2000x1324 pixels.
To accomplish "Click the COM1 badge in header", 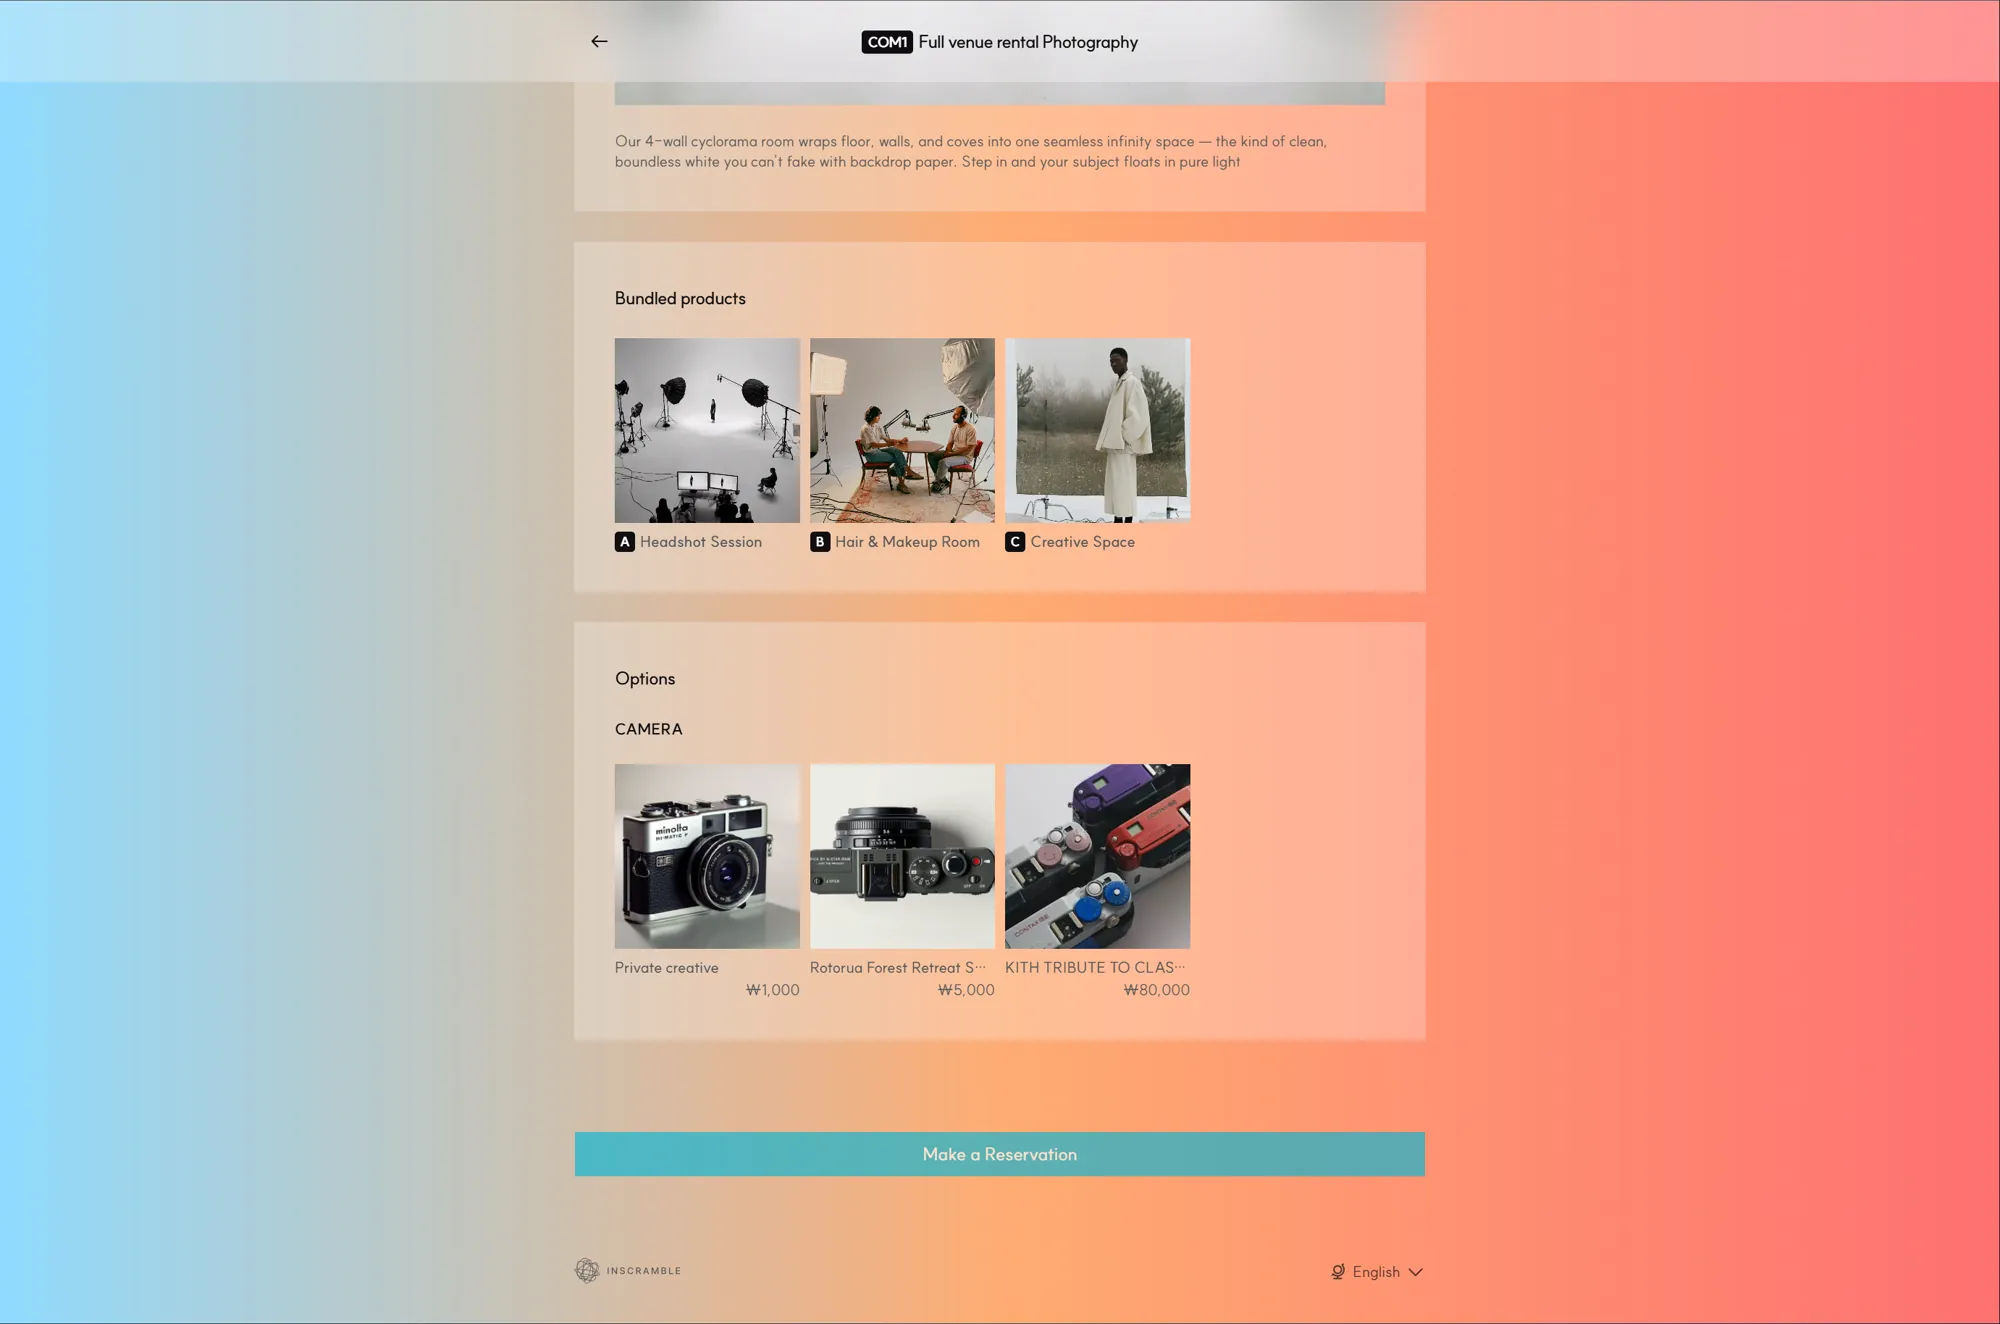I will tap(887, 42).
